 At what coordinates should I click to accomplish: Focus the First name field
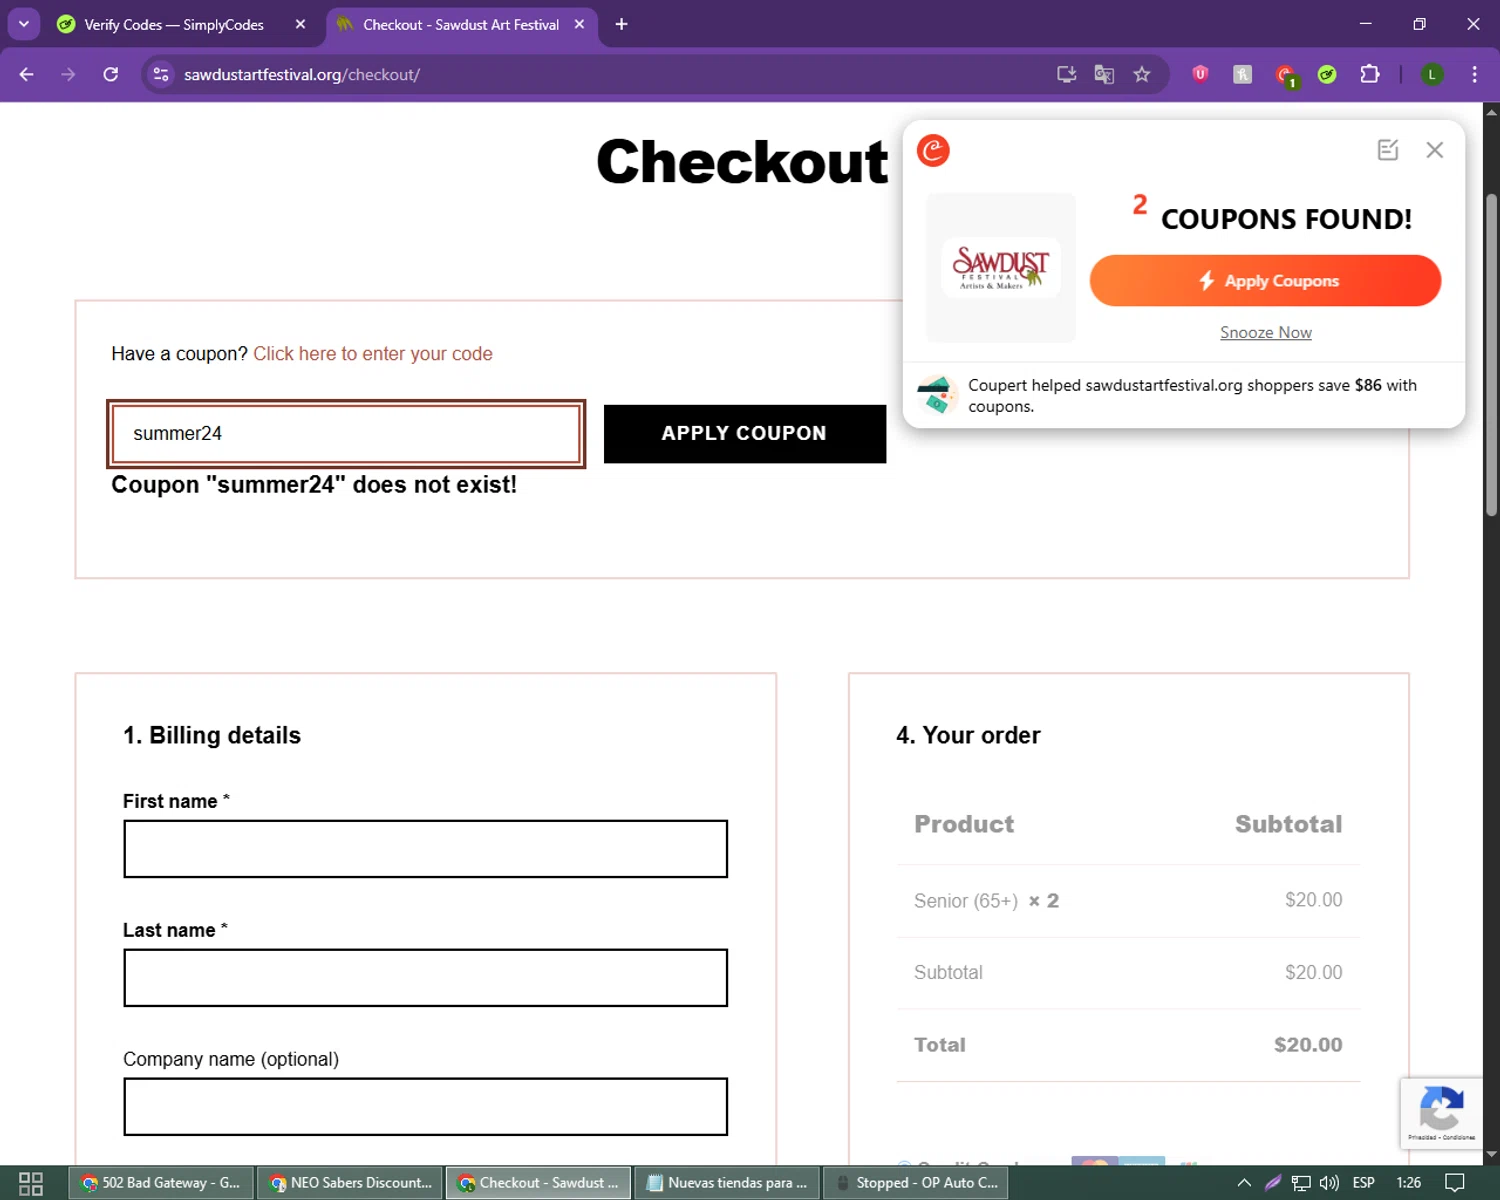click(x=426, y=849)
